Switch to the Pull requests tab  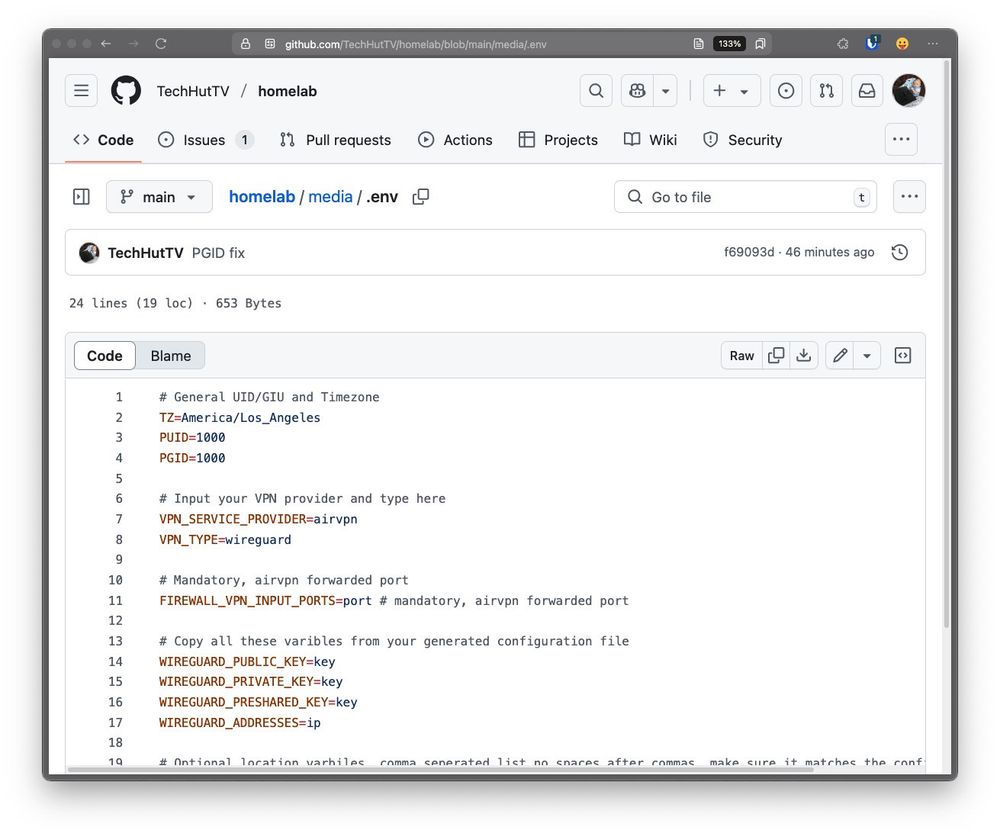(335, 140)
